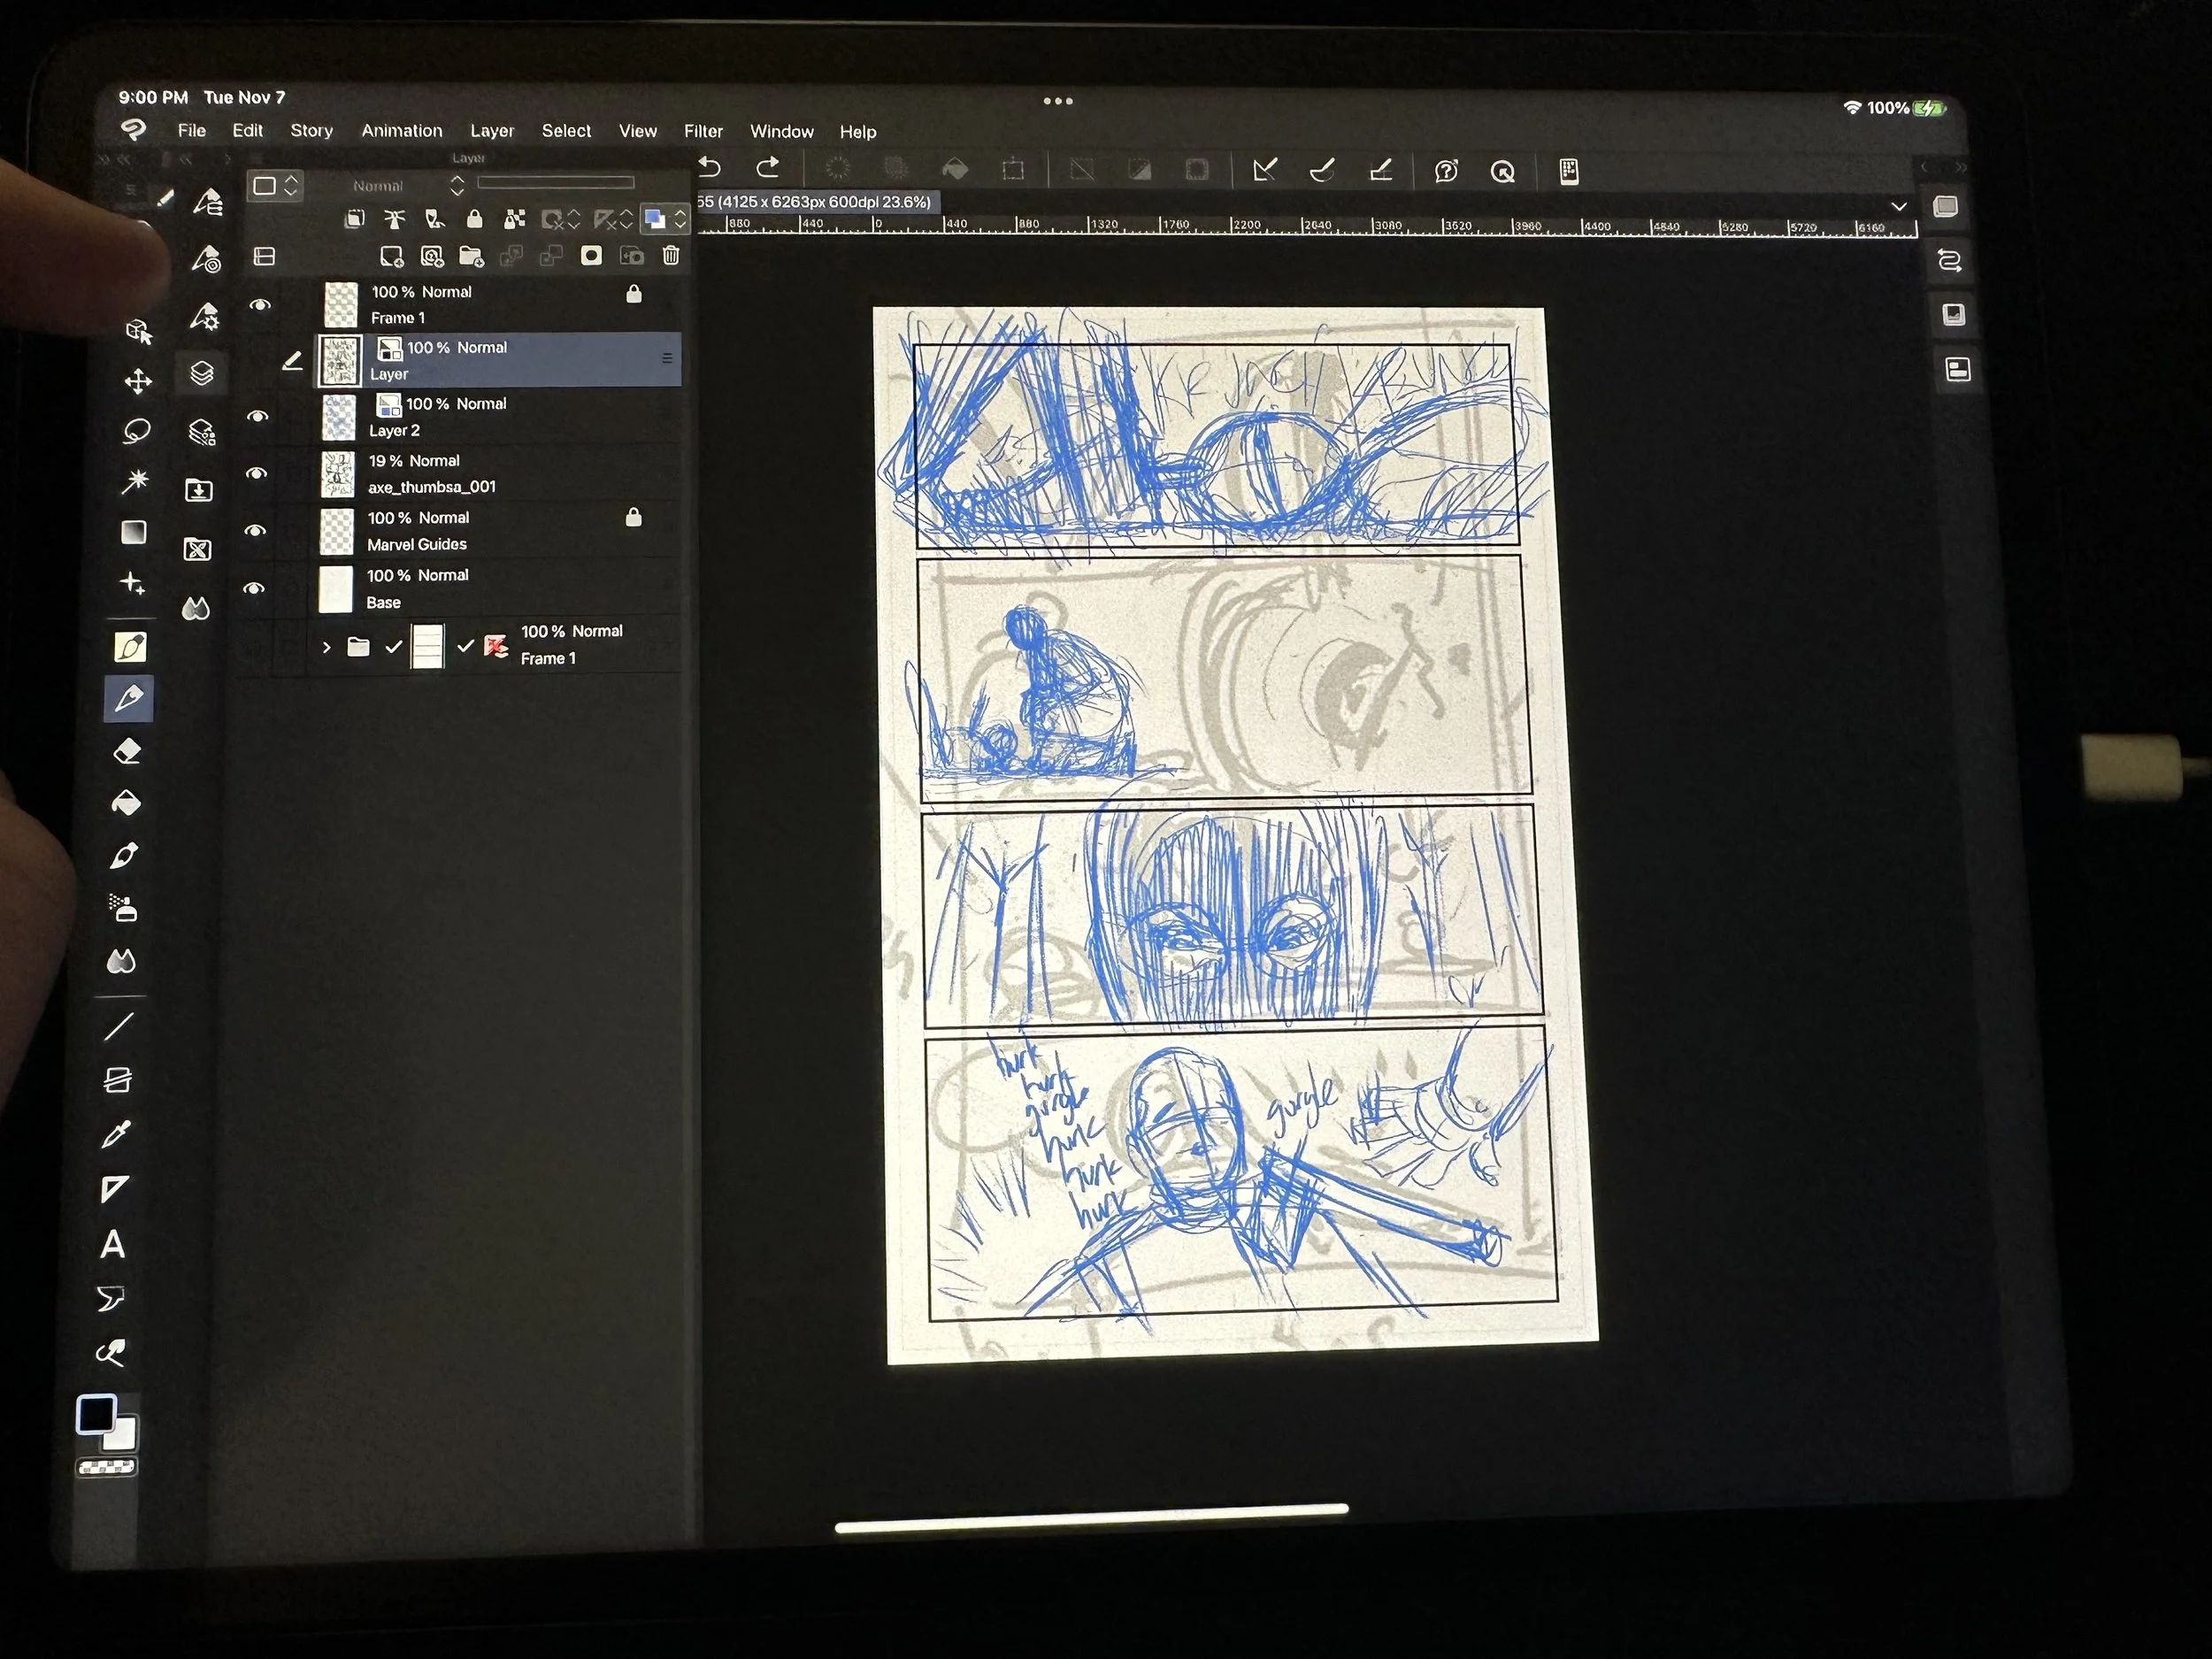Select the Eyedropper tool
Screen dimensions: 2212x1659
click(x=116, y=1134)
